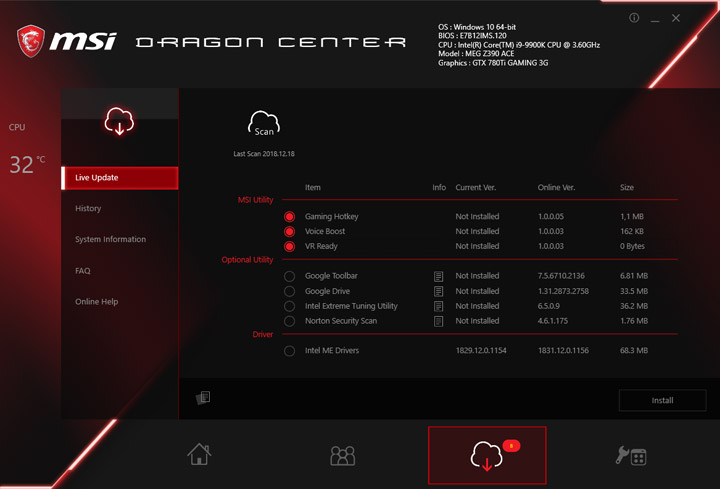
Task: Click the Install button
Action: pos(662,400)
